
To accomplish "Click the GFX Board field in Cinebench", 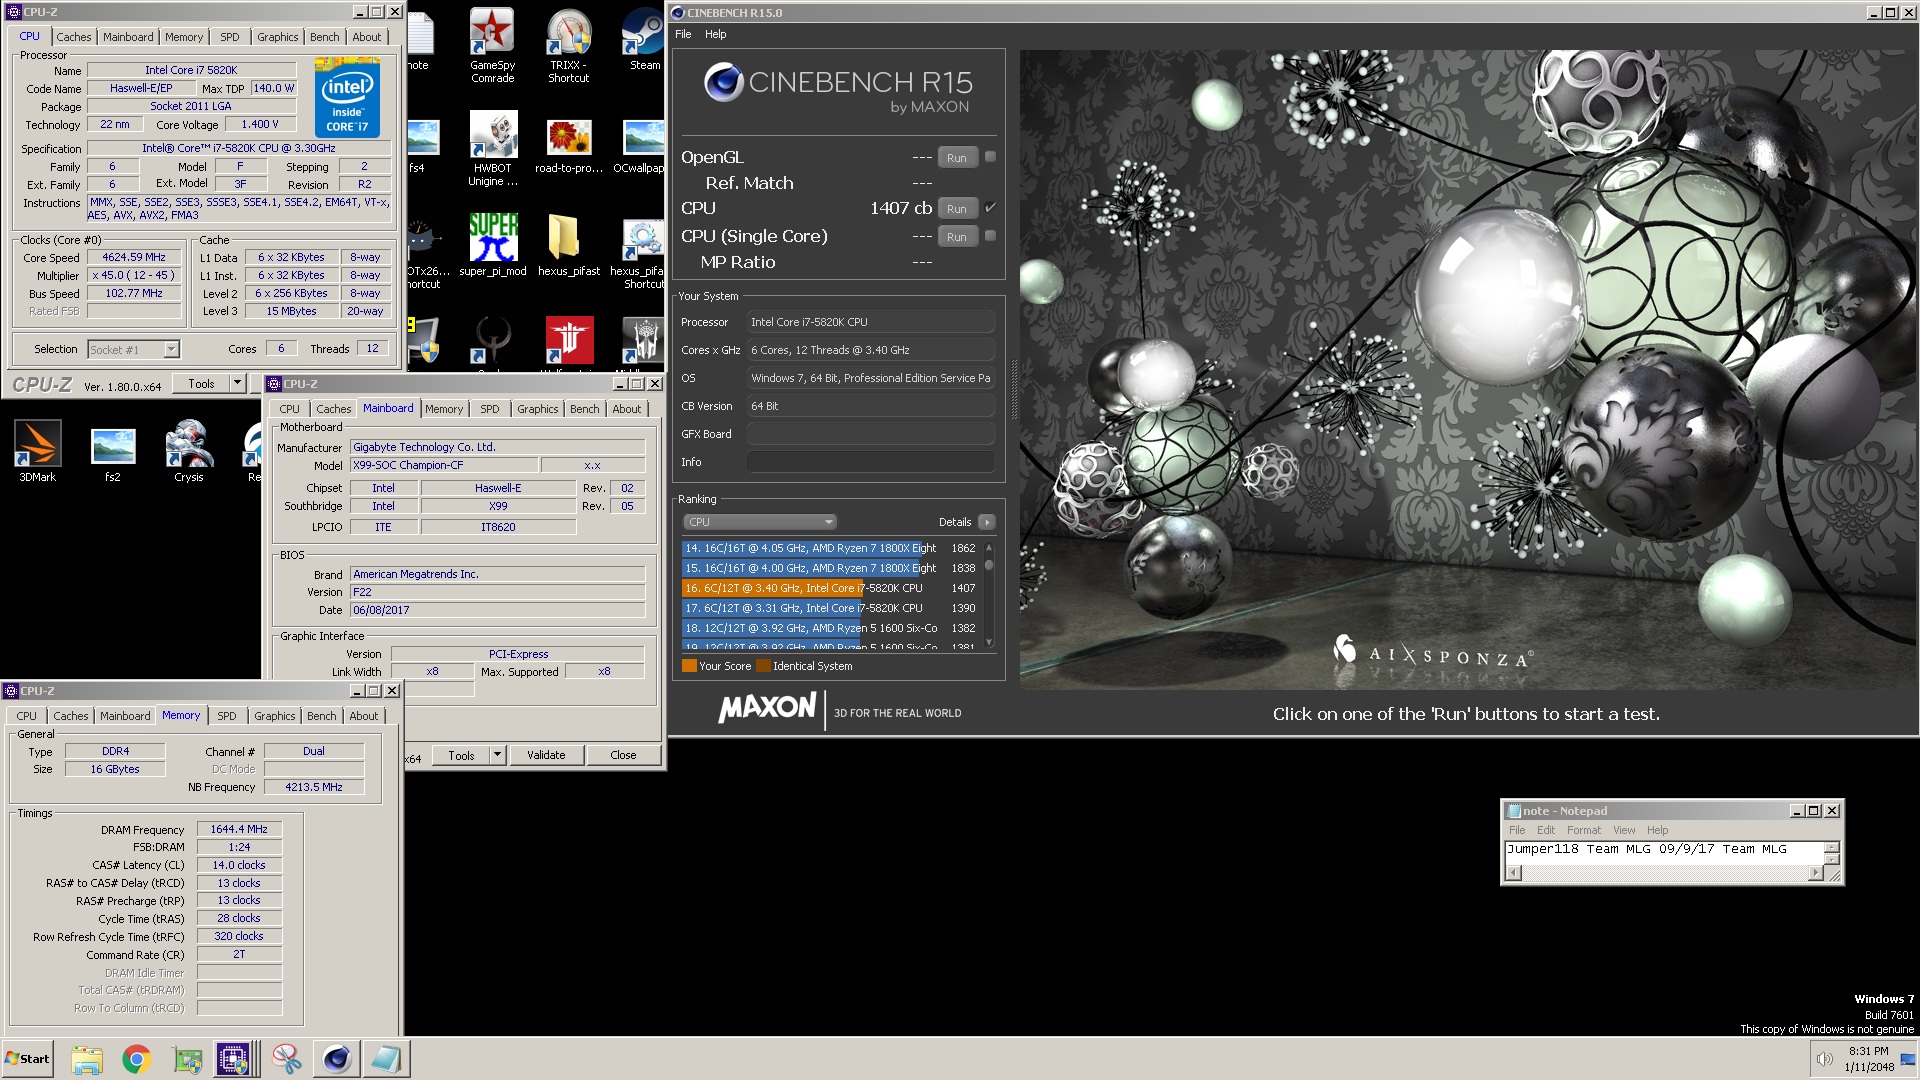I will tap(870, 434).
